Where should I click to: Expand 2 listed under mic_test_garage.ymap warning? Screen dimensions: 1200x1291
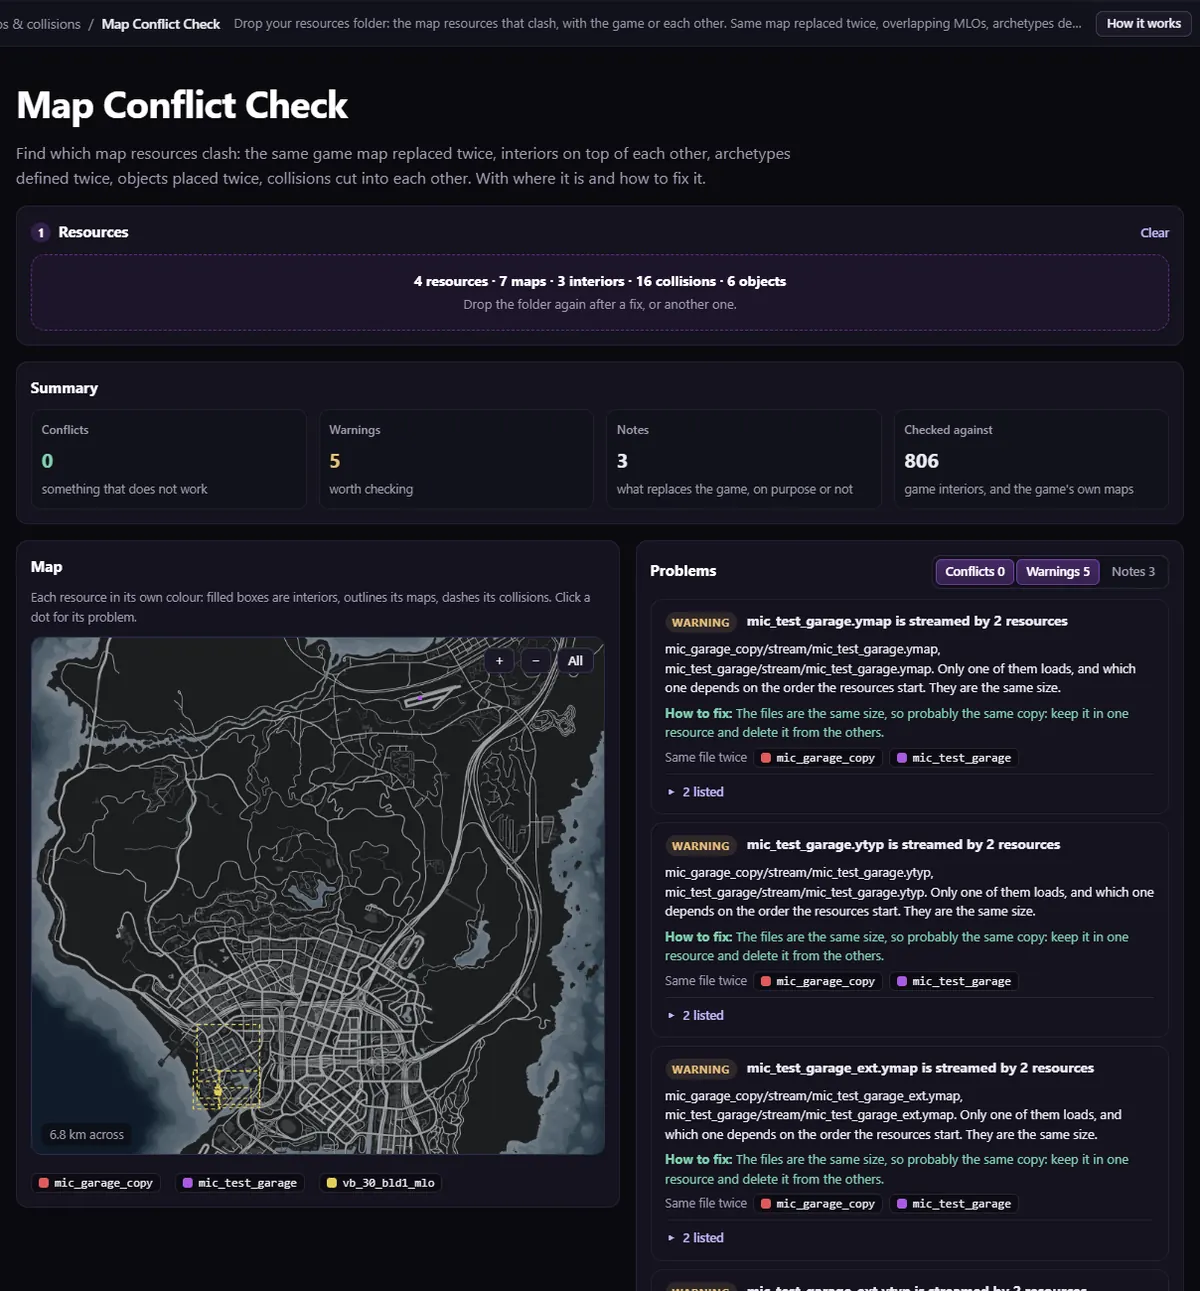pos(696,792)
